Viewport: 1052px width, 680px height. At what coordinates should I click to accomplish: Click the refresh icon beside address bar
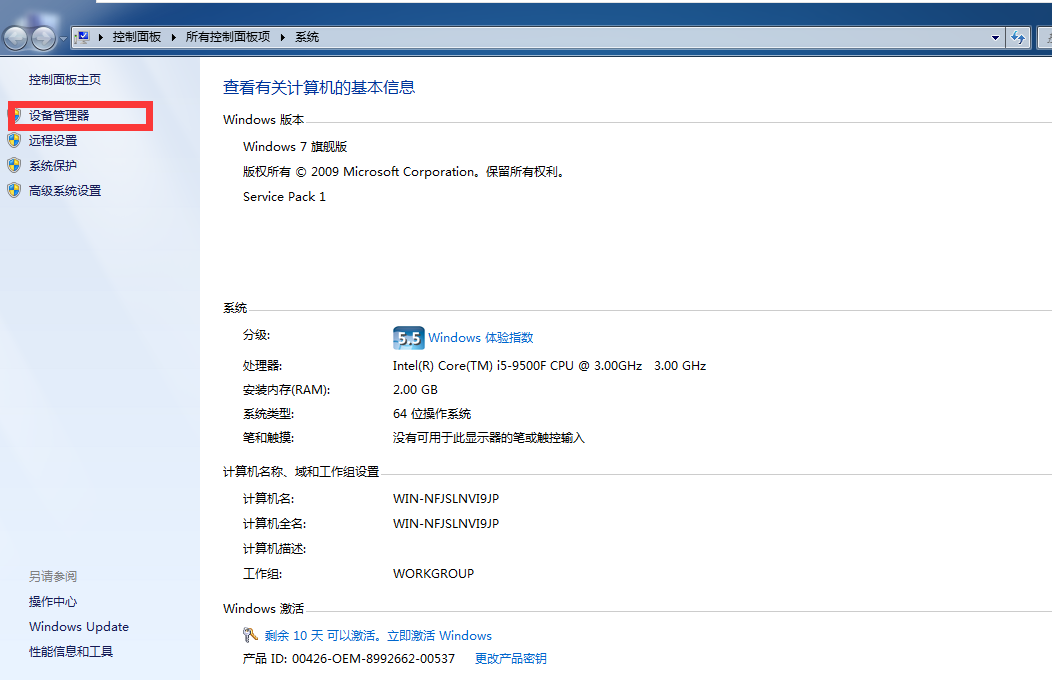[x=1018, y=37]
